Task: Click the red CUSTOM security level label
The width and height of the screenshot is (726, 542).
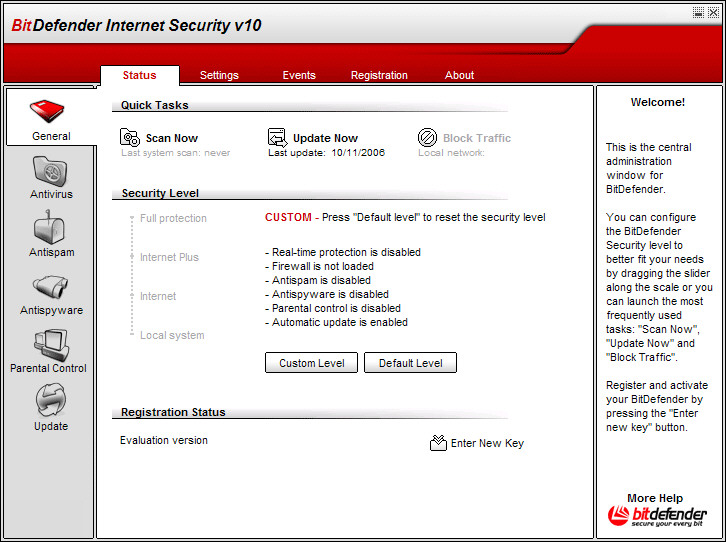Action: (x=288, y=217)
